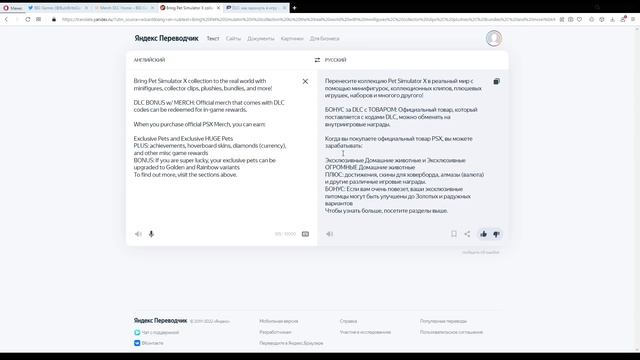
Task: Open browser downloads icon
Action: [612, 19]
